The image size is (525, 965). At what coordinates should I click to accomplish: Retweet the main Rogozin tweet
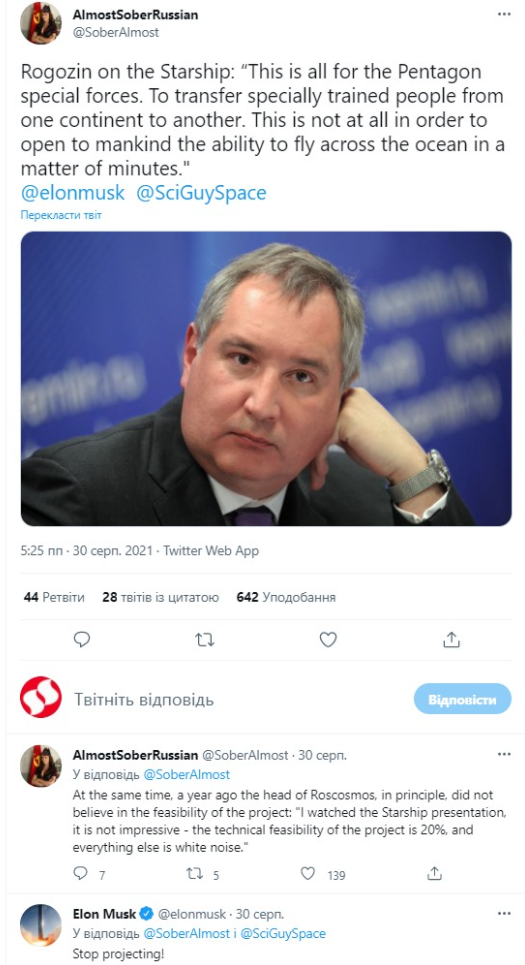204,640
